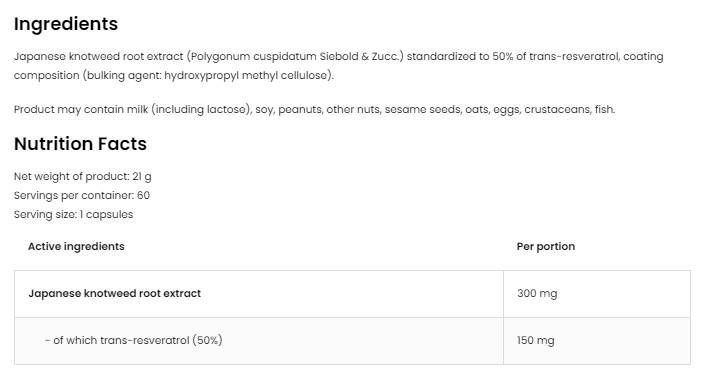Click the Net weight of product line
The image size is (706, 380).
[82, 176]
